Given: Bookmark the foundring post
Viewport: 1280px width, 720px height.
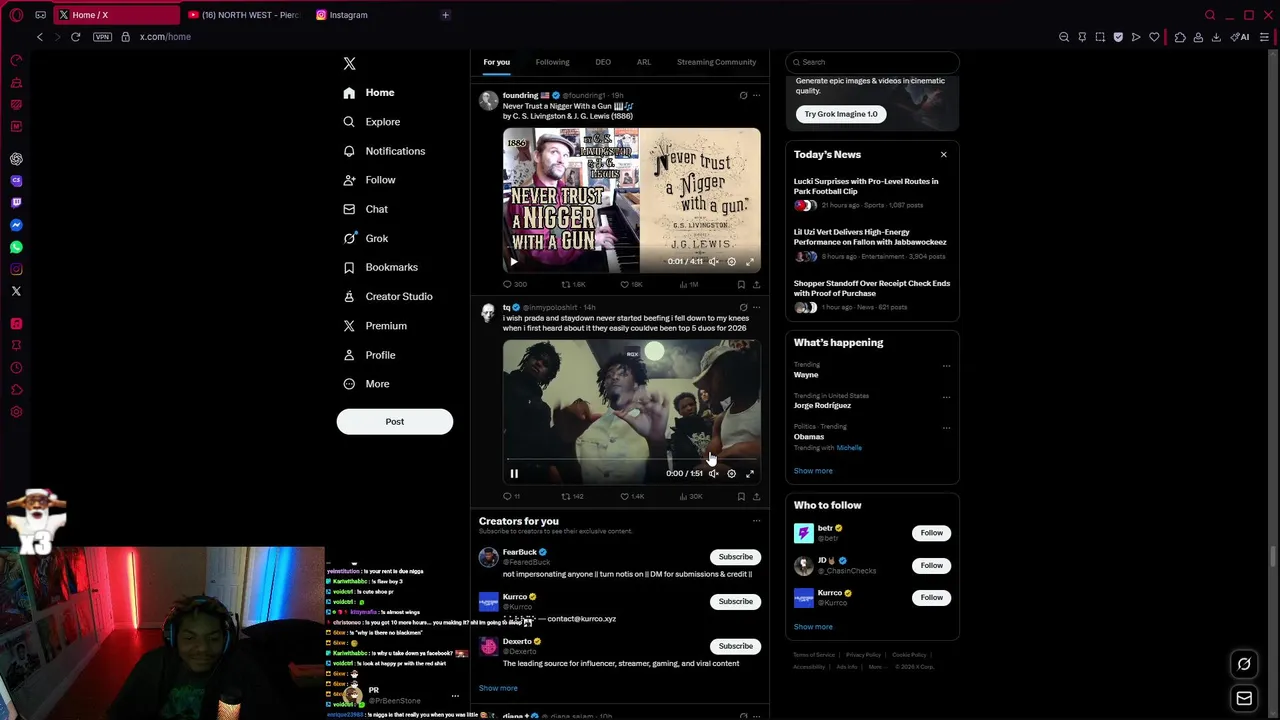Looking at the screenshot, I should 741,284.
